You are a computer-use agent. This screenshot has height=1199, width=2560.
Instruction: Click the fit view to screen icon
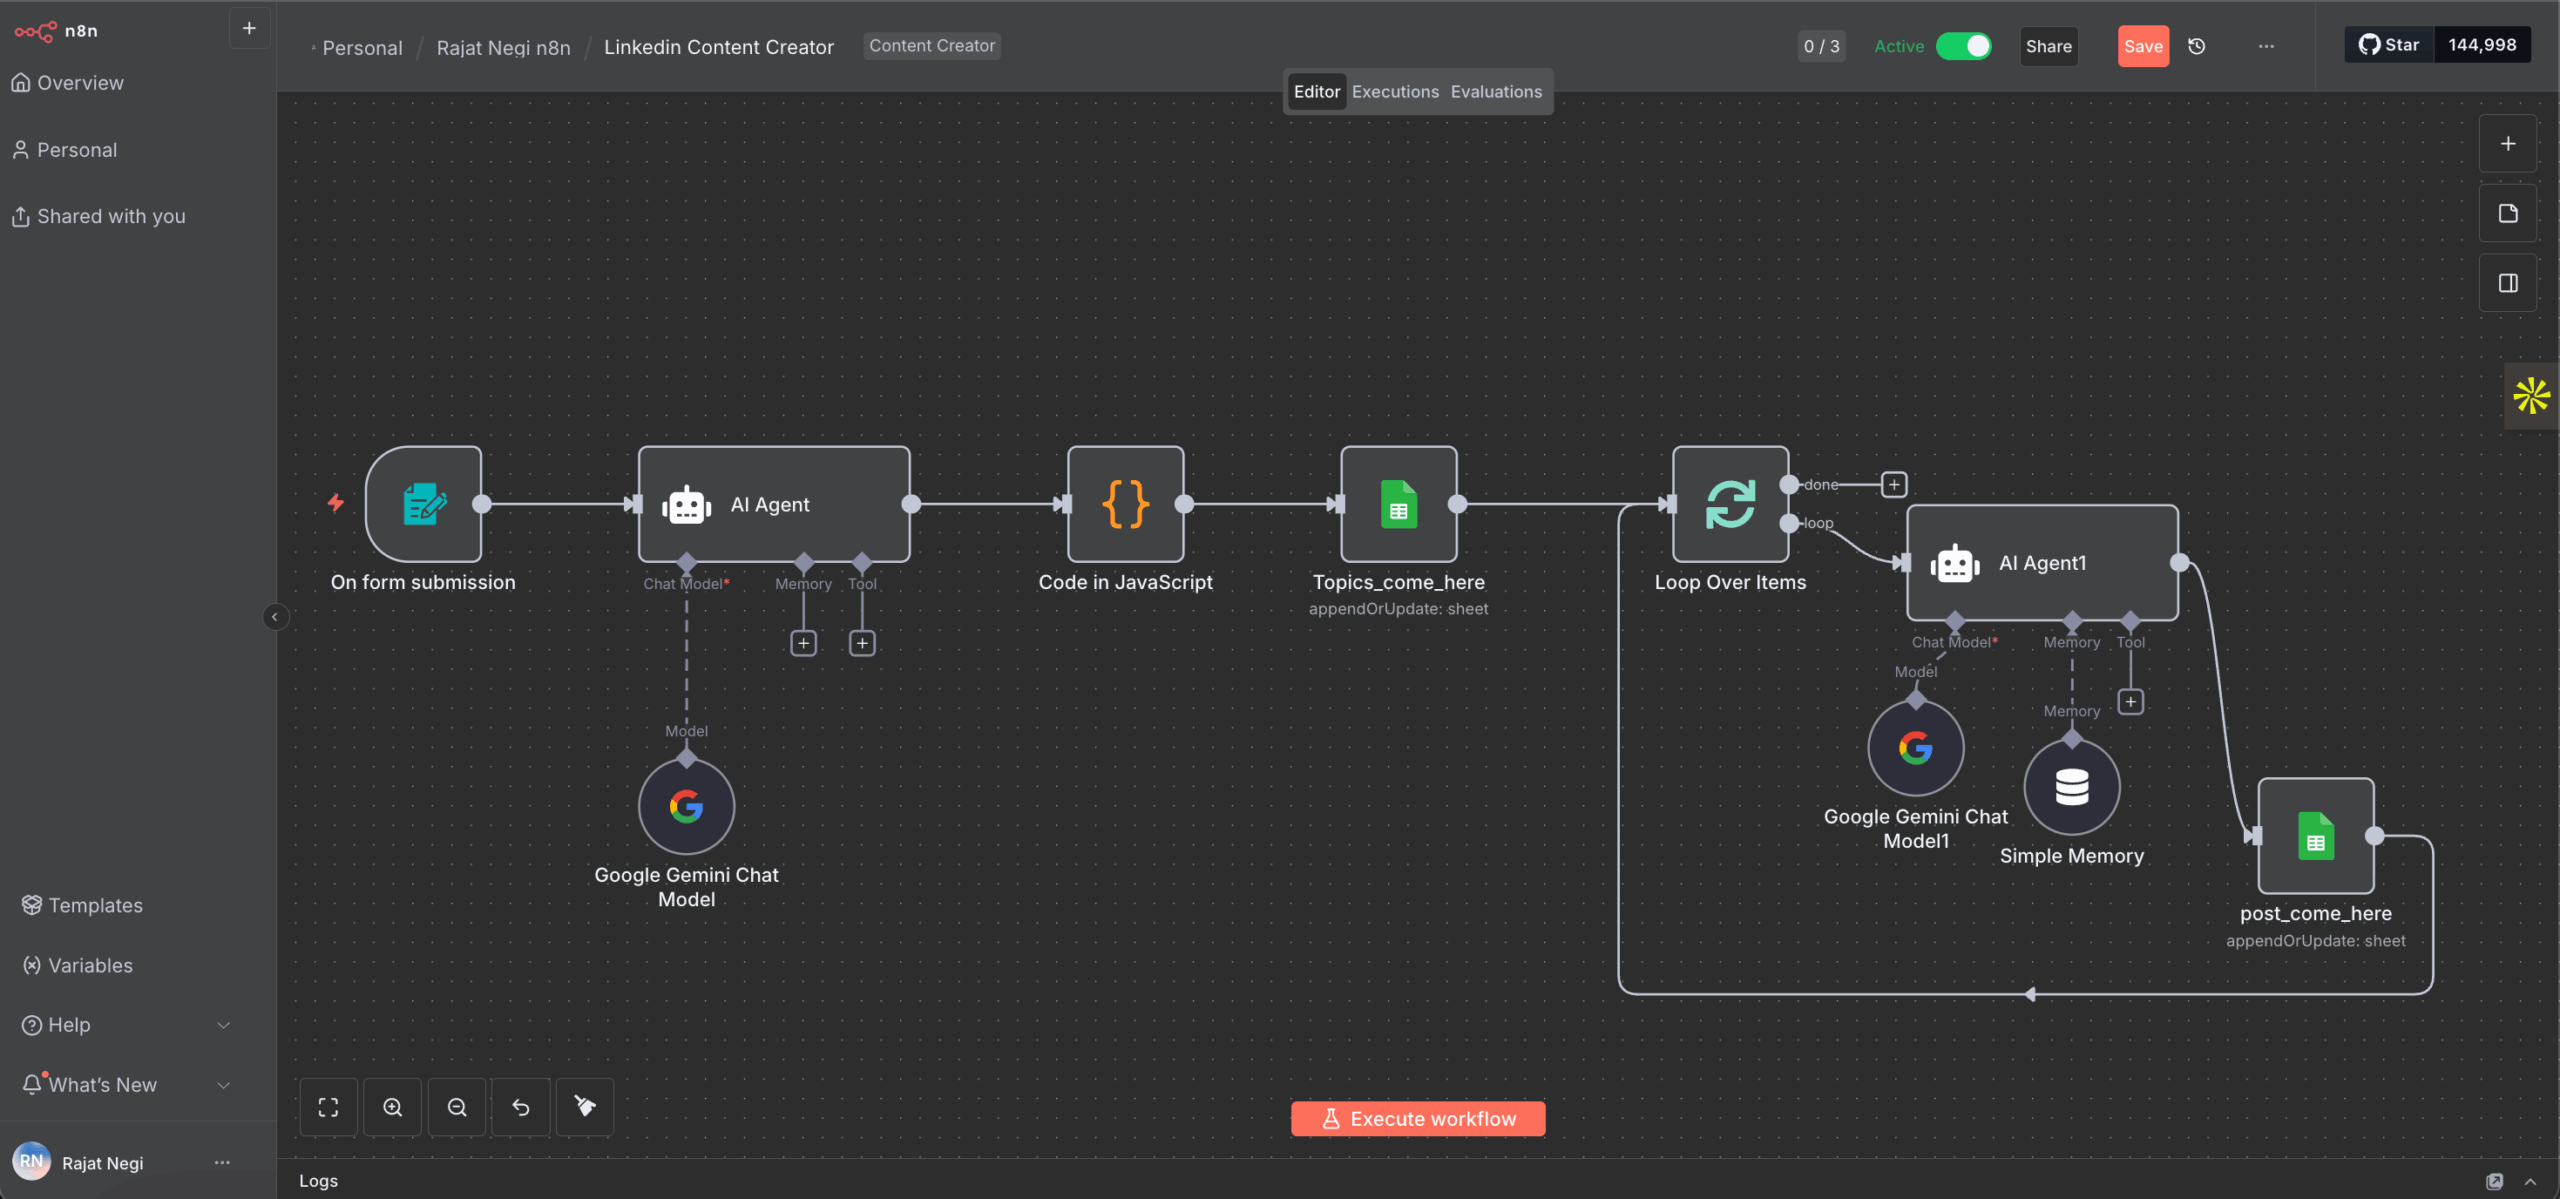coord(328,1107)
